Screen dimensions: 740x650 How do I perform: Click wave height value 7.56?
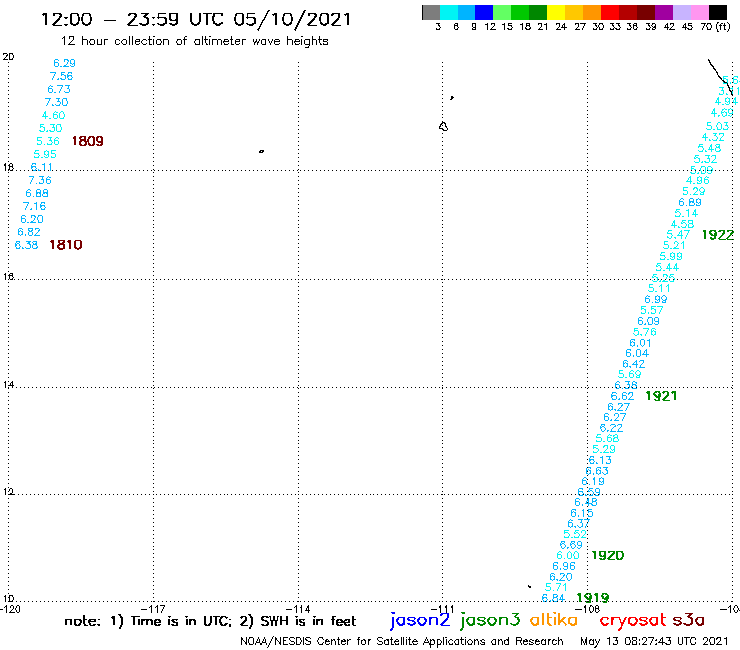[61, 76]
